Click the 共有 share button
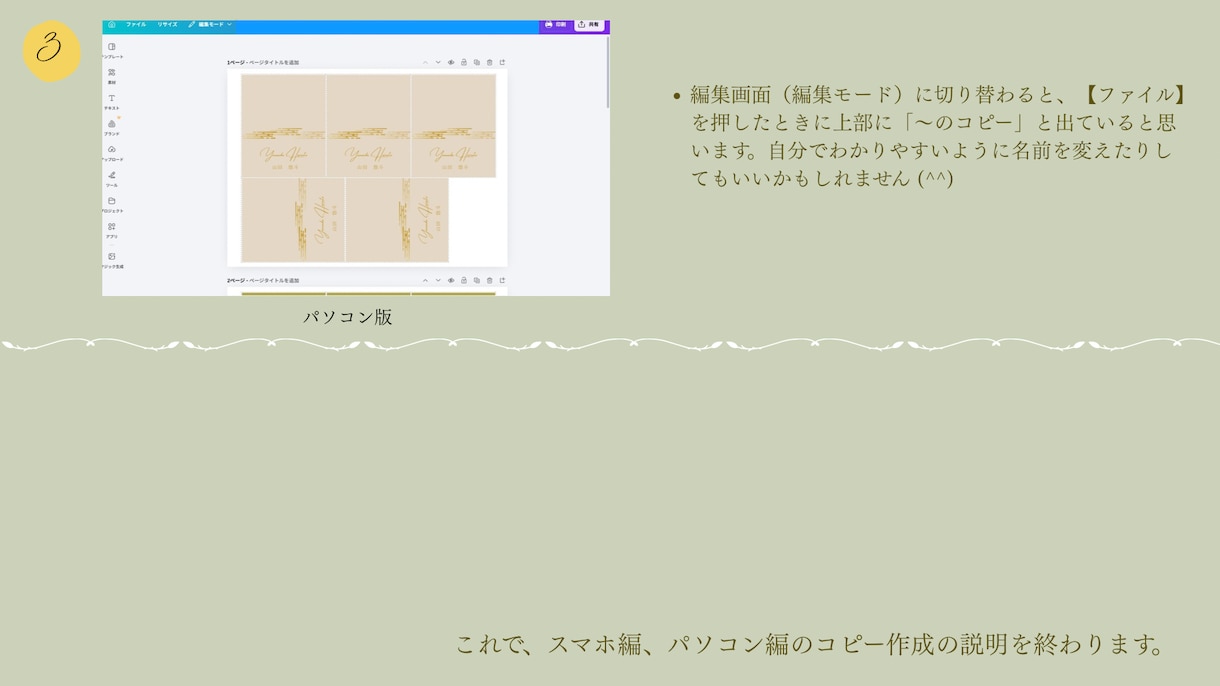The width and height of the screenshot is (1220, 686). pyautogui.click(x=589, y=24)
